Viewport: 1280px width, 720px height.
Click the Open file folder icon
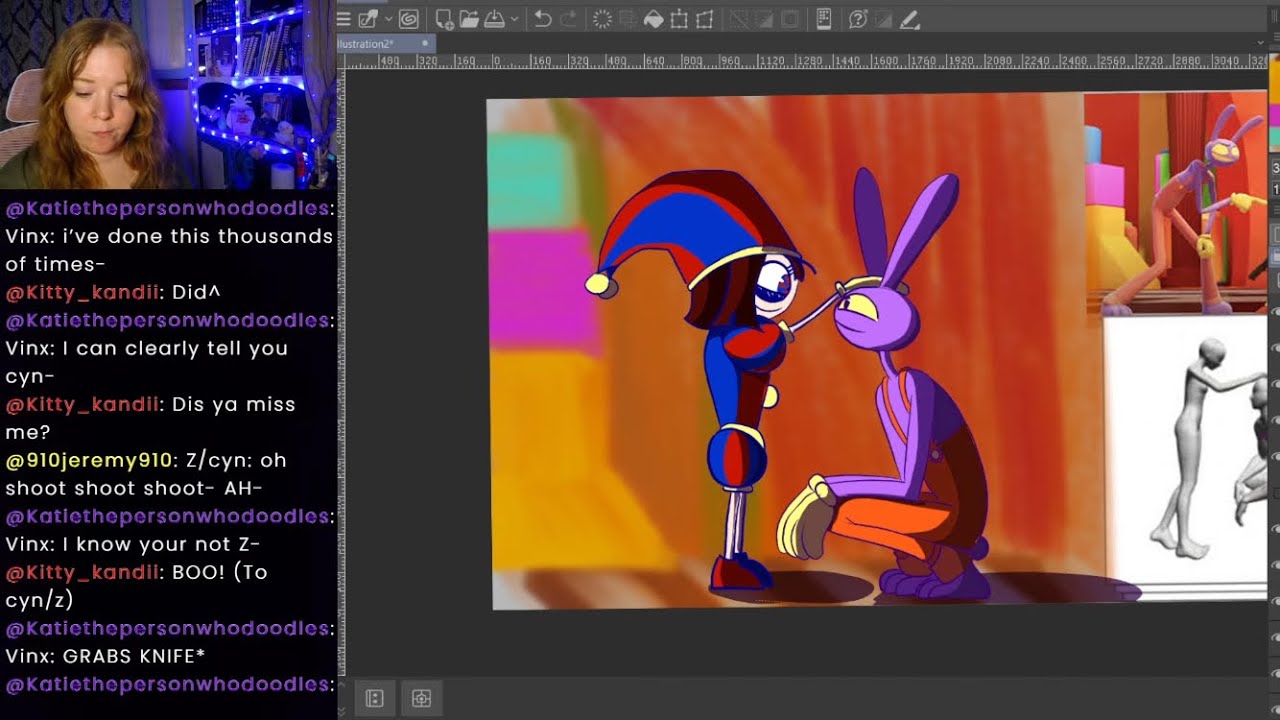point(468,19)
